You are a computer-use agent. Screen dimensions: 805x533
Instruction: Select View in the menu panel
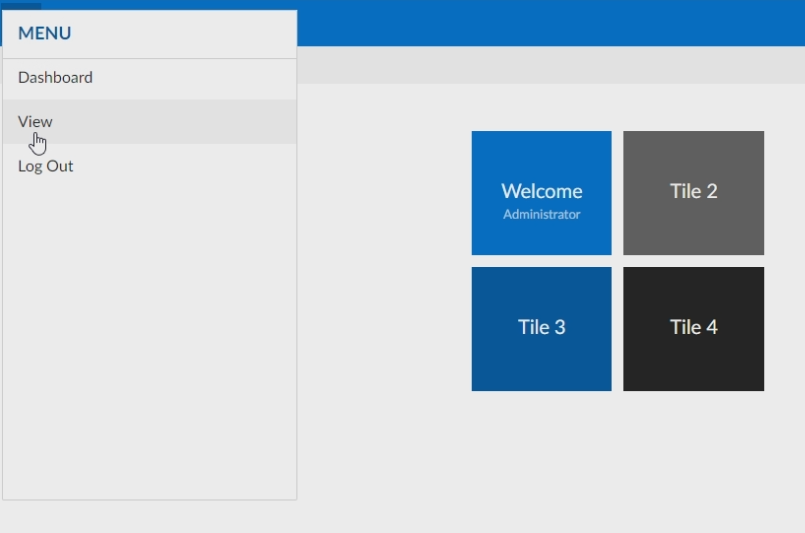coord(35,122)
